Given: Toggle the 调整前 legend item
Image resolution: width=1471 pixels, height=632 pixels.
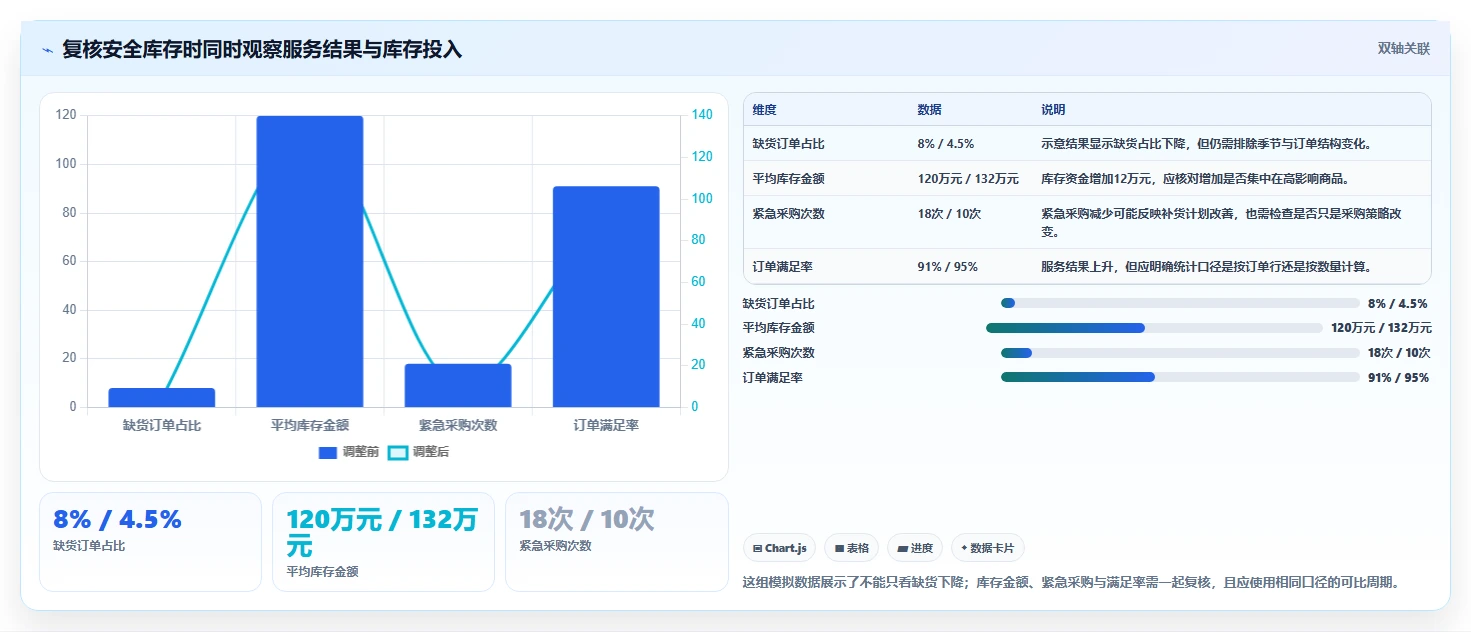Looking at the screenshot, I should point(349,452).
